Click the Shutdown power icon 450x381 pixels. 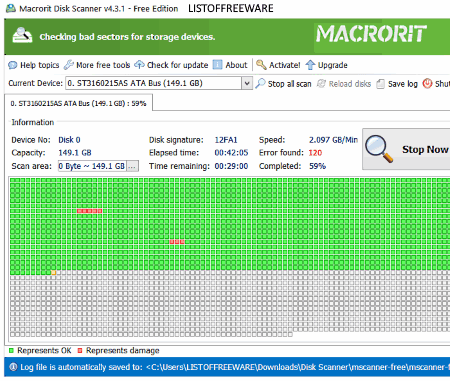427,83
